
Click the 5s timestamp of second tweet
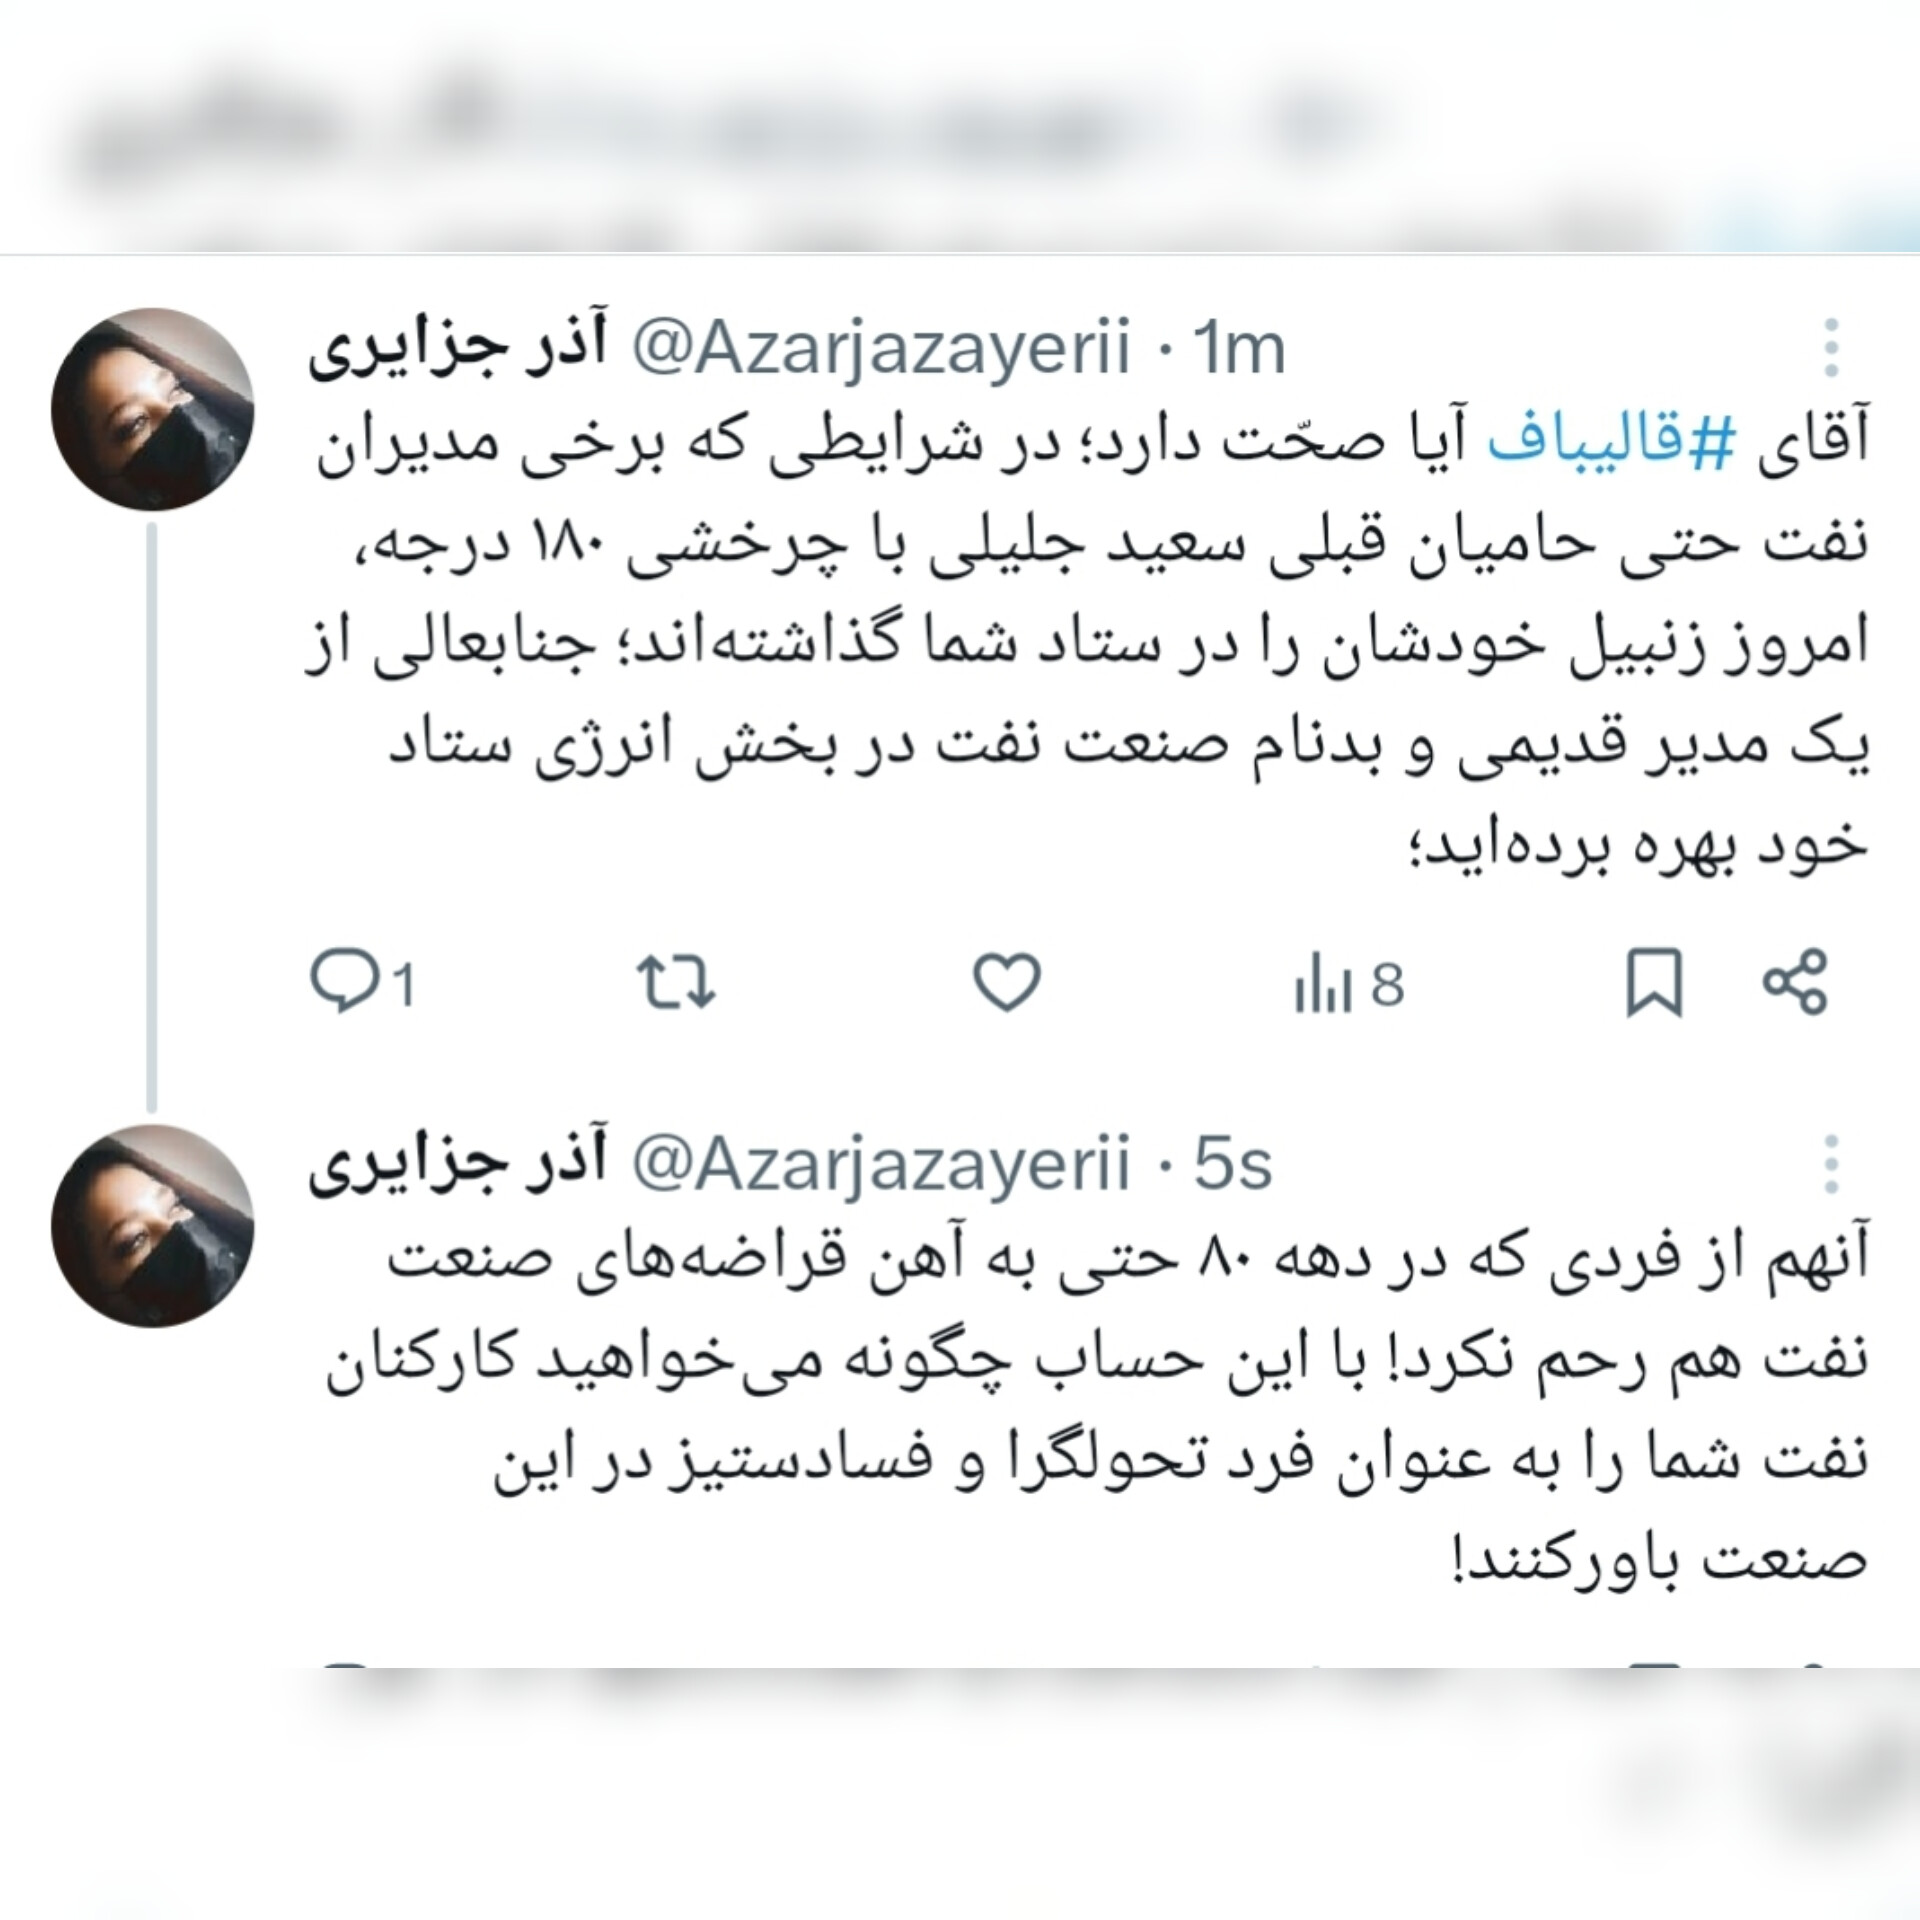point(1232,1165)
